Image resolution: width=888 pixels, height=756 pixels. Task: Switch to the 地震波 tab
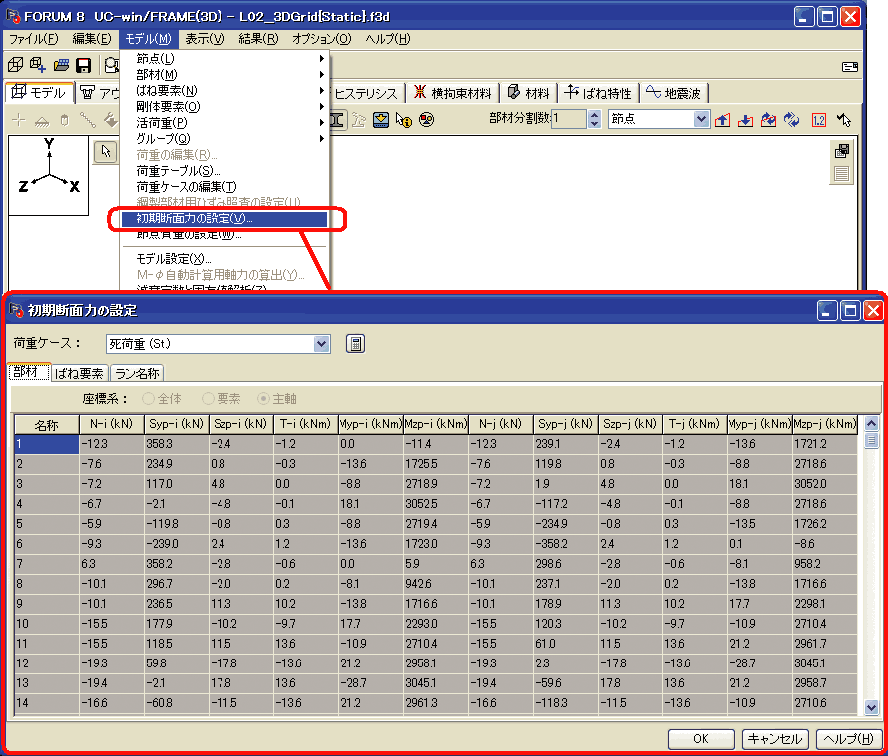674,93
